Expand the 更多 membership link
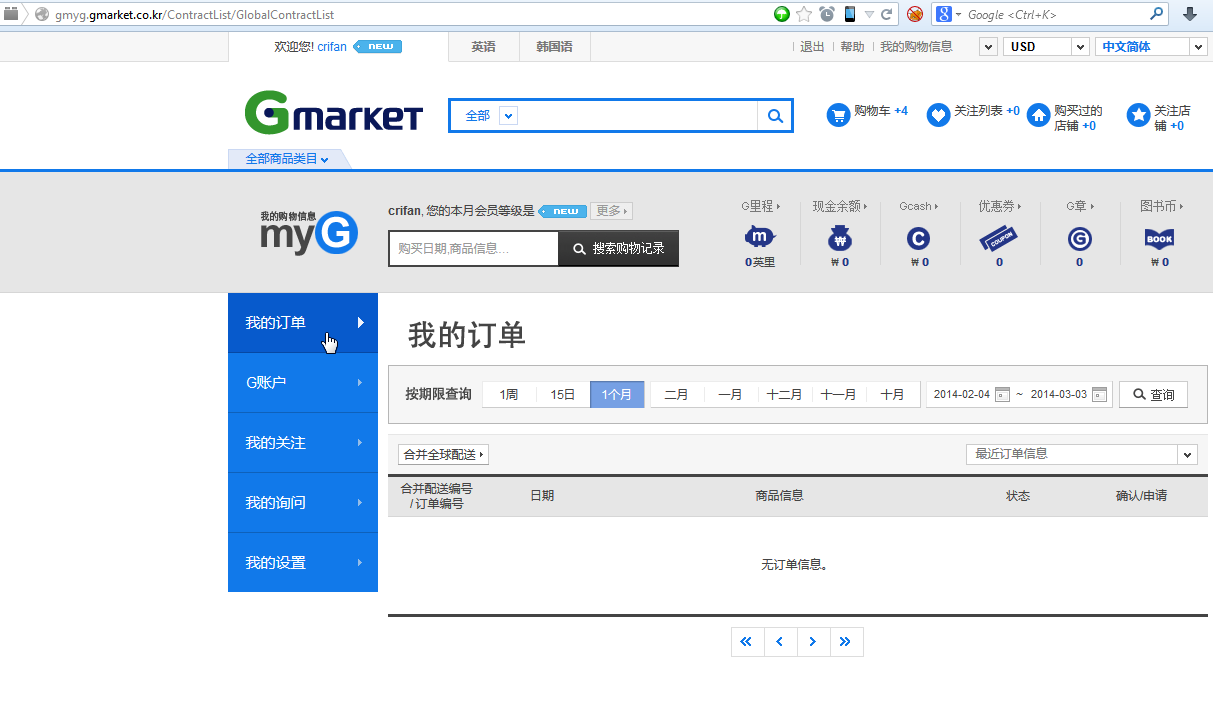This screenshot has width=1213, height=714. pos(611,211)
